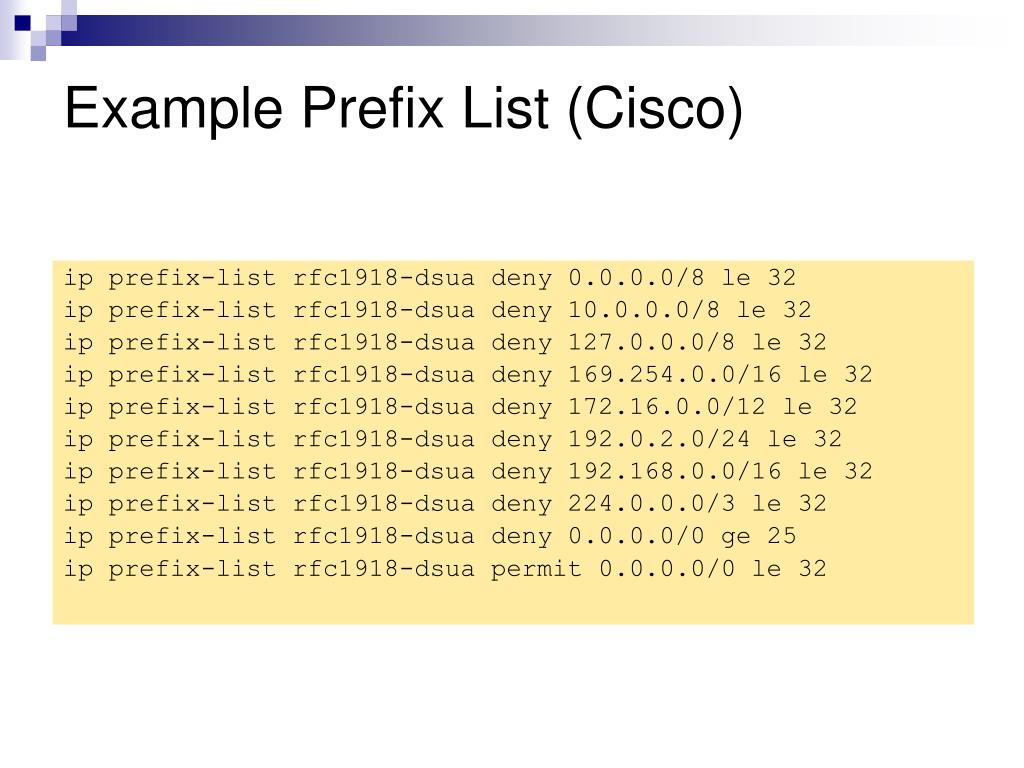The height and width of the screenshot is (768, 1024).
Task: Select the deny 192.168.0.0/16 line
Action: [468, 472]
